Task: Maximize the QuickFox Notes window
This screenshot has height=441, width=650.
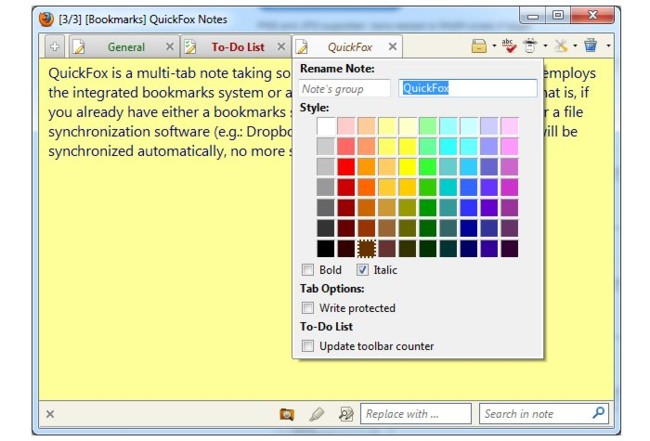Action: coord(558,16)
